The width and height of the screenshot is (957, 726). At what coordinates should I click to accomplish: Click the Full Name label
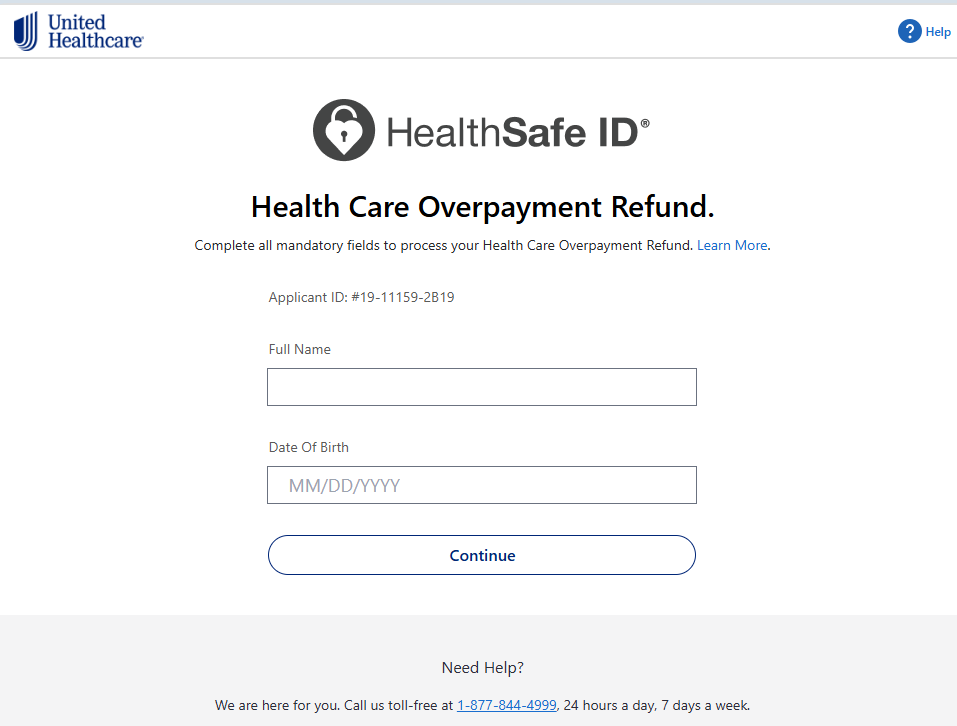(299, 349)
